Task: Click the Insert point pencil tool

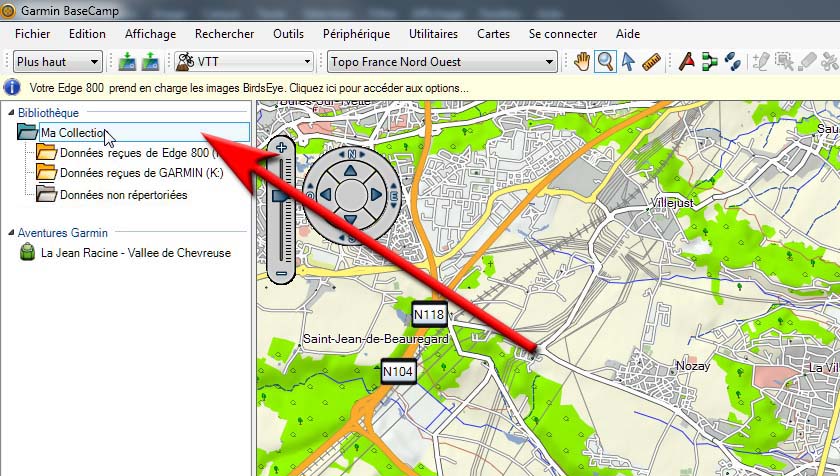Action: click(x=760, y=62)
